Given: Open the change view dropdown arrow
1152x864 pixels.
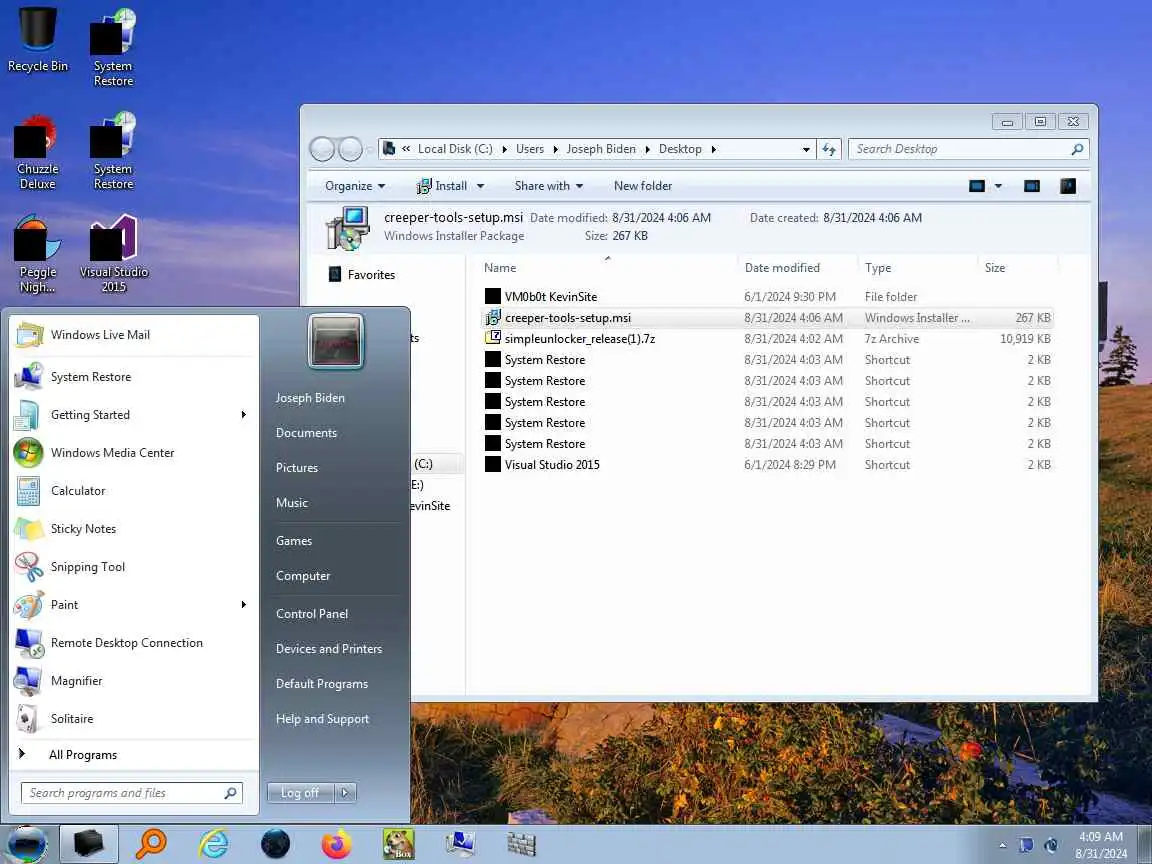Looking at the screenshot, I should click(x=998, y=187).
